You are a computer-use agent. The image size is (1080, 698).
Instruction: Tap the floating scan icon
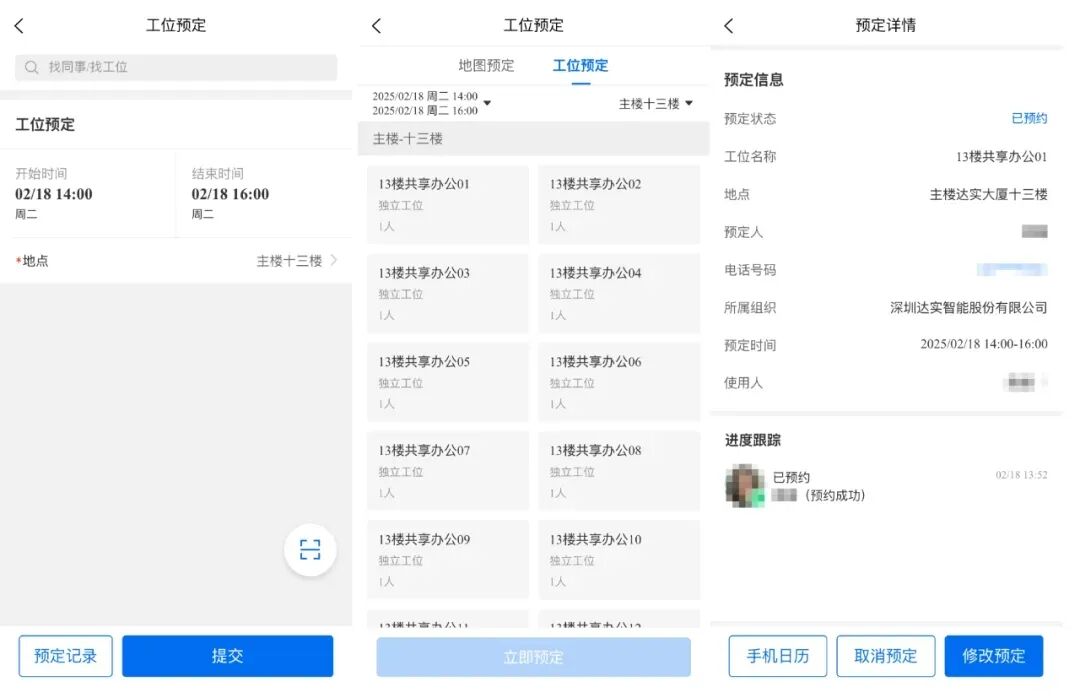[x=310, y=549]
